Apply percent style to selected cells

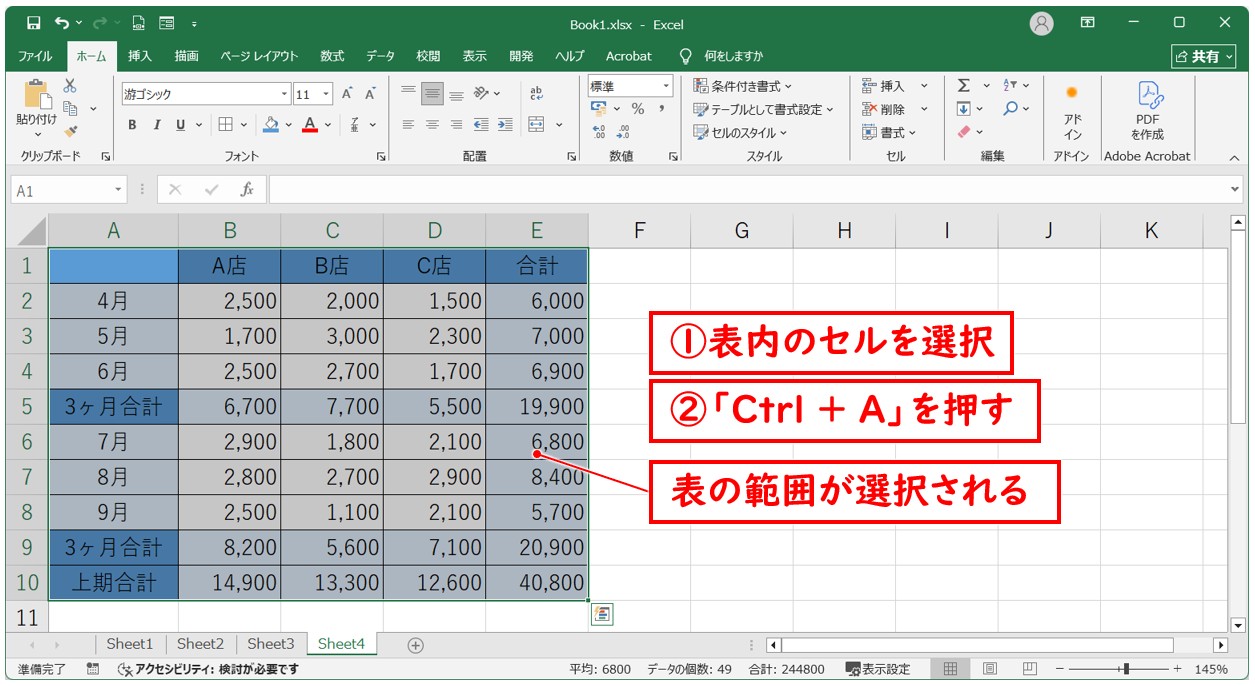pos(638,109)
